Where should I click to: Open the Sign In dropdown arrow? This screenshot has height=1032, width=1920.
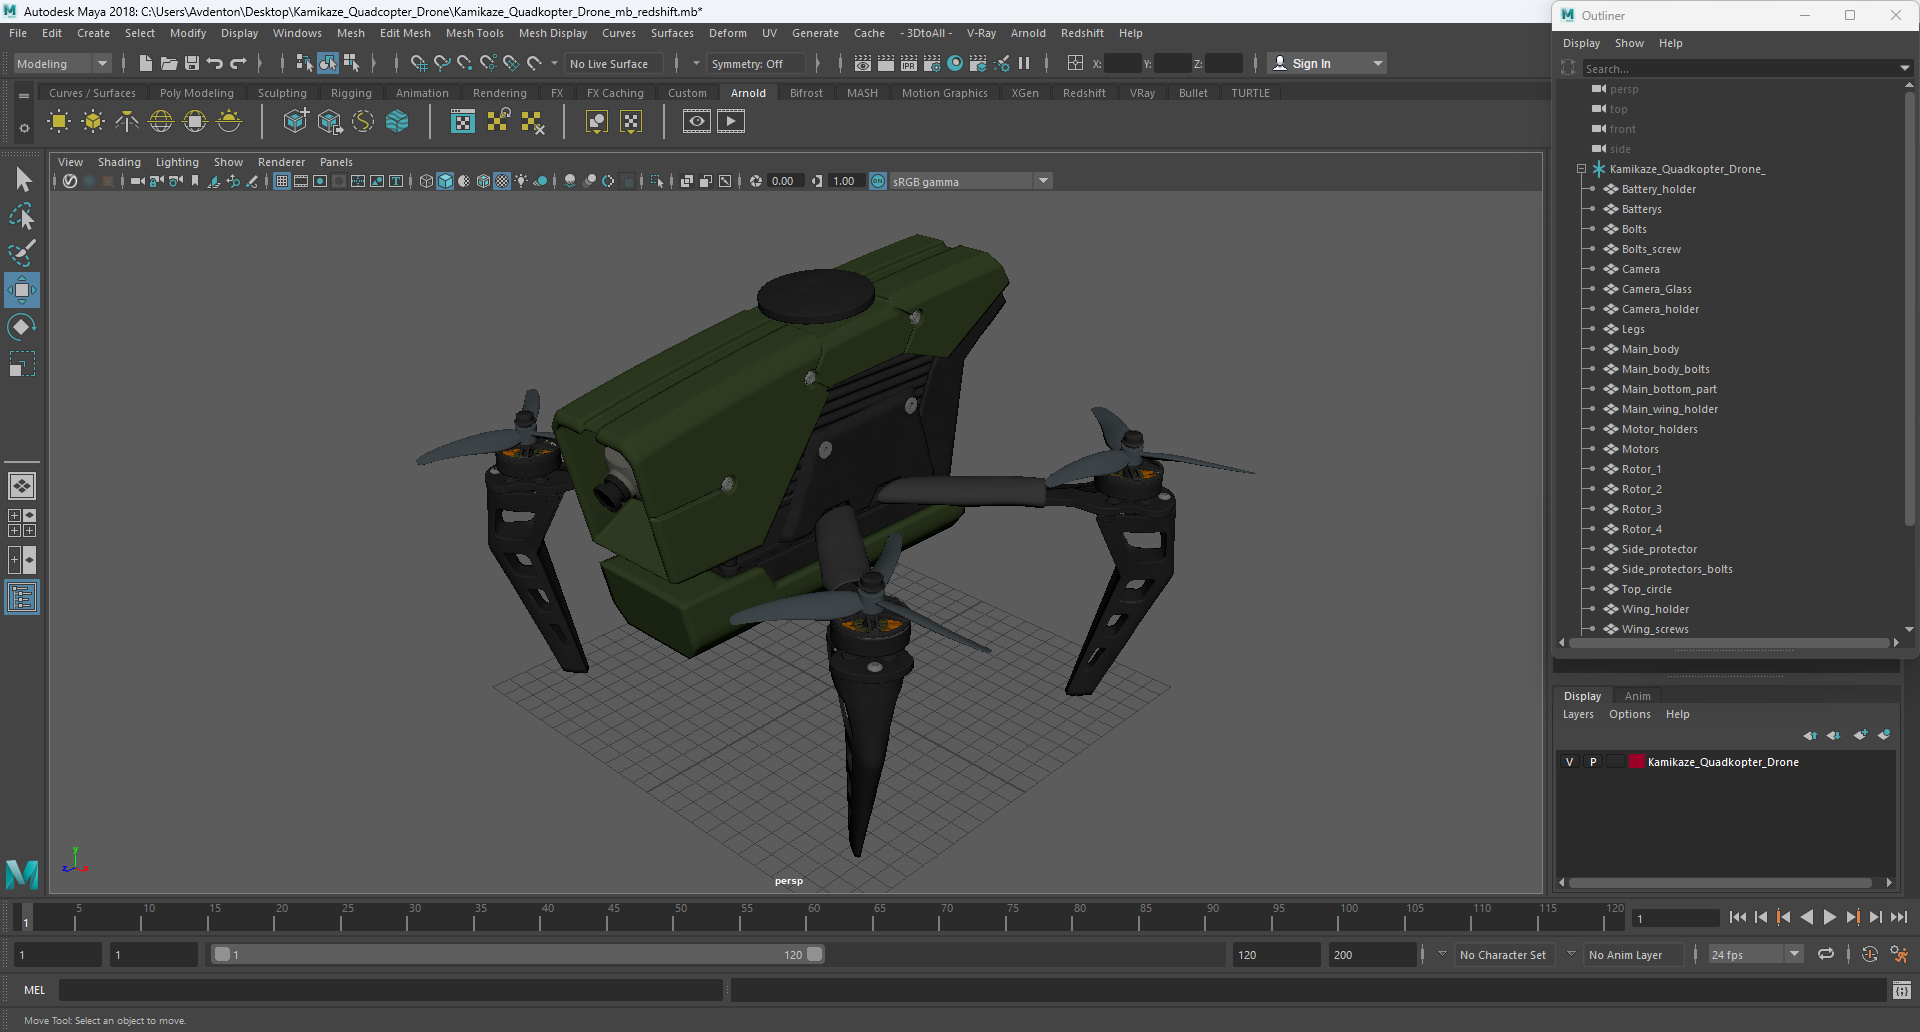coord(1378,63)
